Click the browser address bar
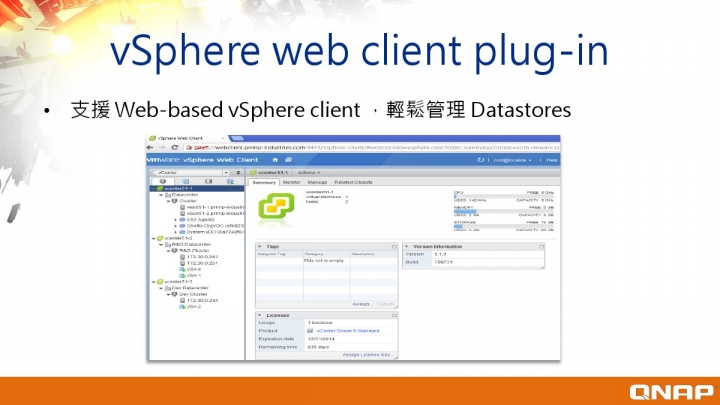Image resolution: width=720 pixels, height=405 pixels. (372, 147)
